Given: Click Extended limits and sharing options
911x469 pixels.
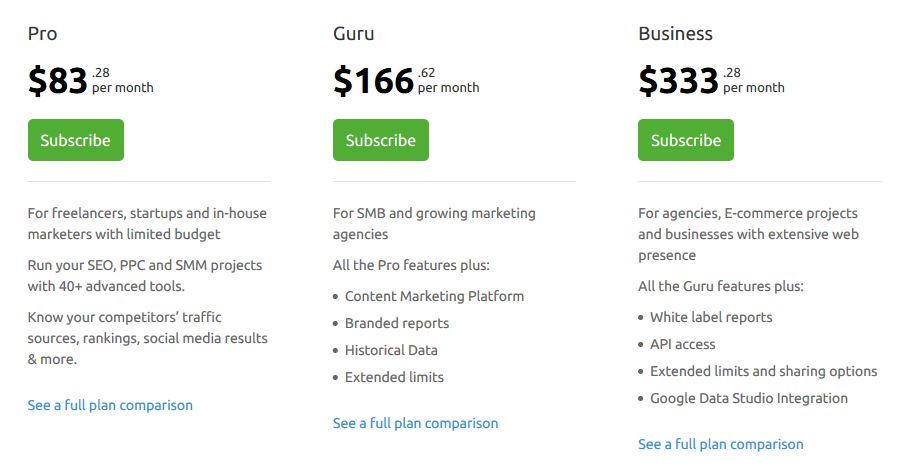Looking at the screenshot, I should coord(763,371).
